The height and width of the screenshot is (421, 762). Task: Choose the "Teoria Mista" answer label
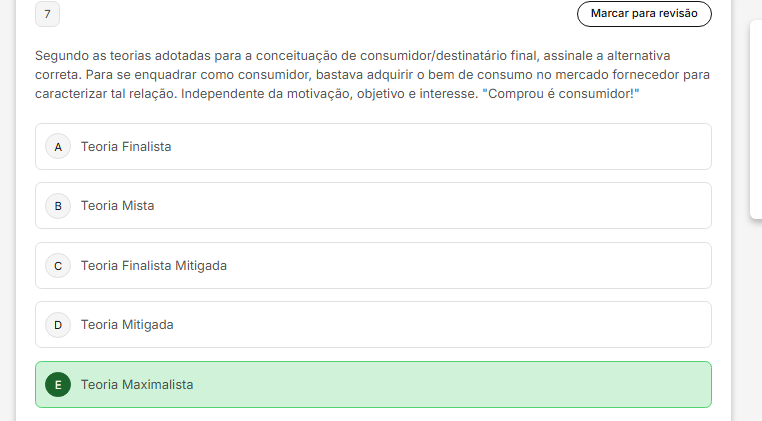tap(117, 206)
